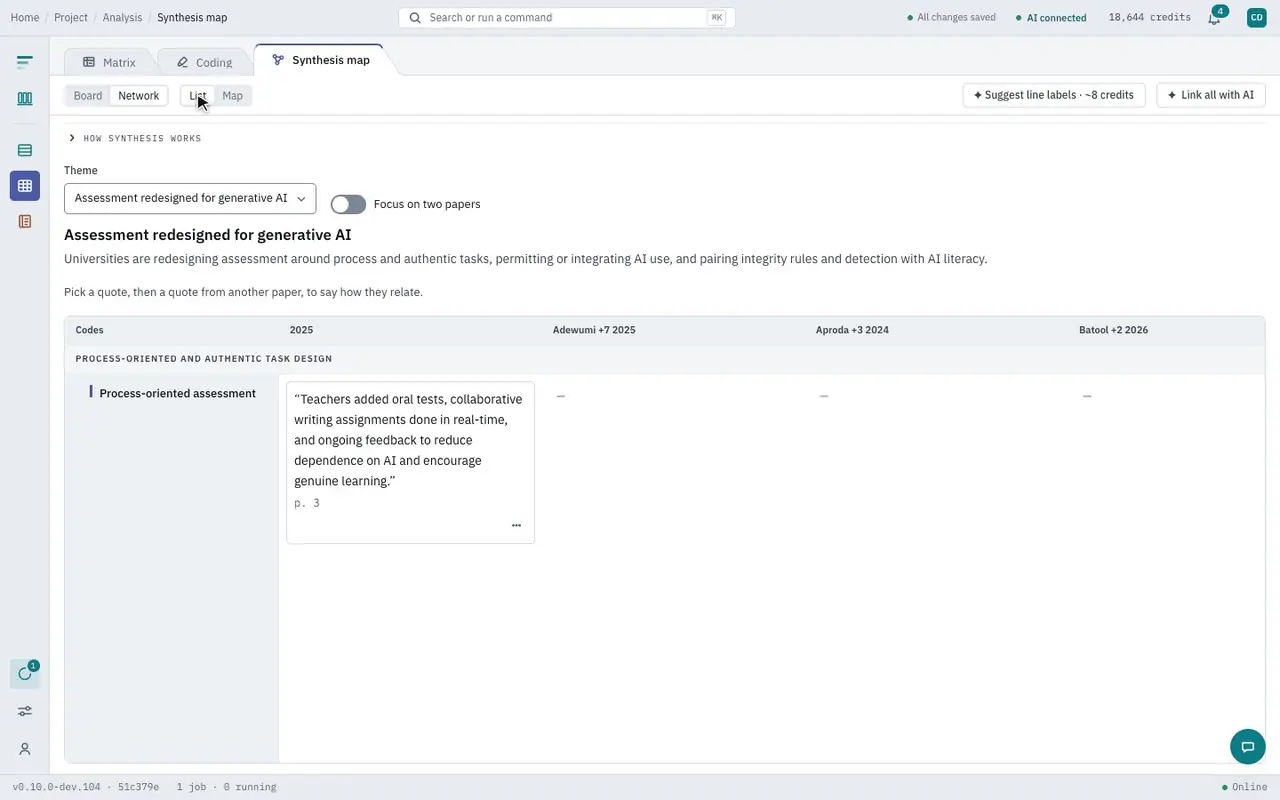Toggle Focus on two papers switch
Viewport: 1280px width, 800px height.
348,204
